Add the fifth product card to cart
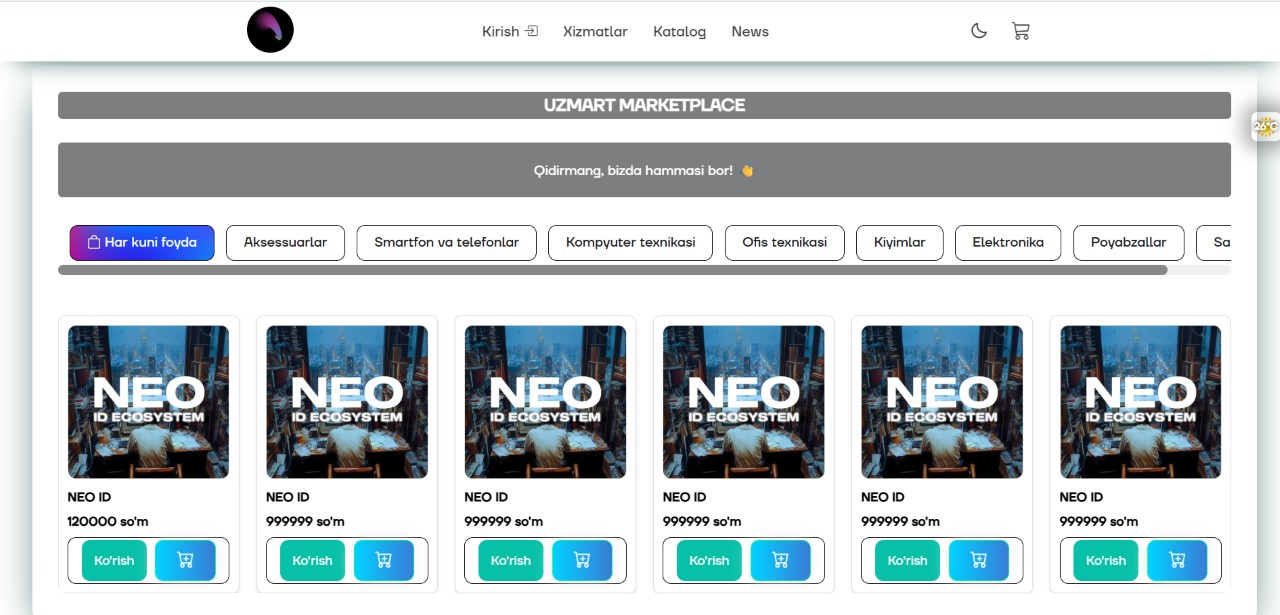1280x615 pixels. 979,561
